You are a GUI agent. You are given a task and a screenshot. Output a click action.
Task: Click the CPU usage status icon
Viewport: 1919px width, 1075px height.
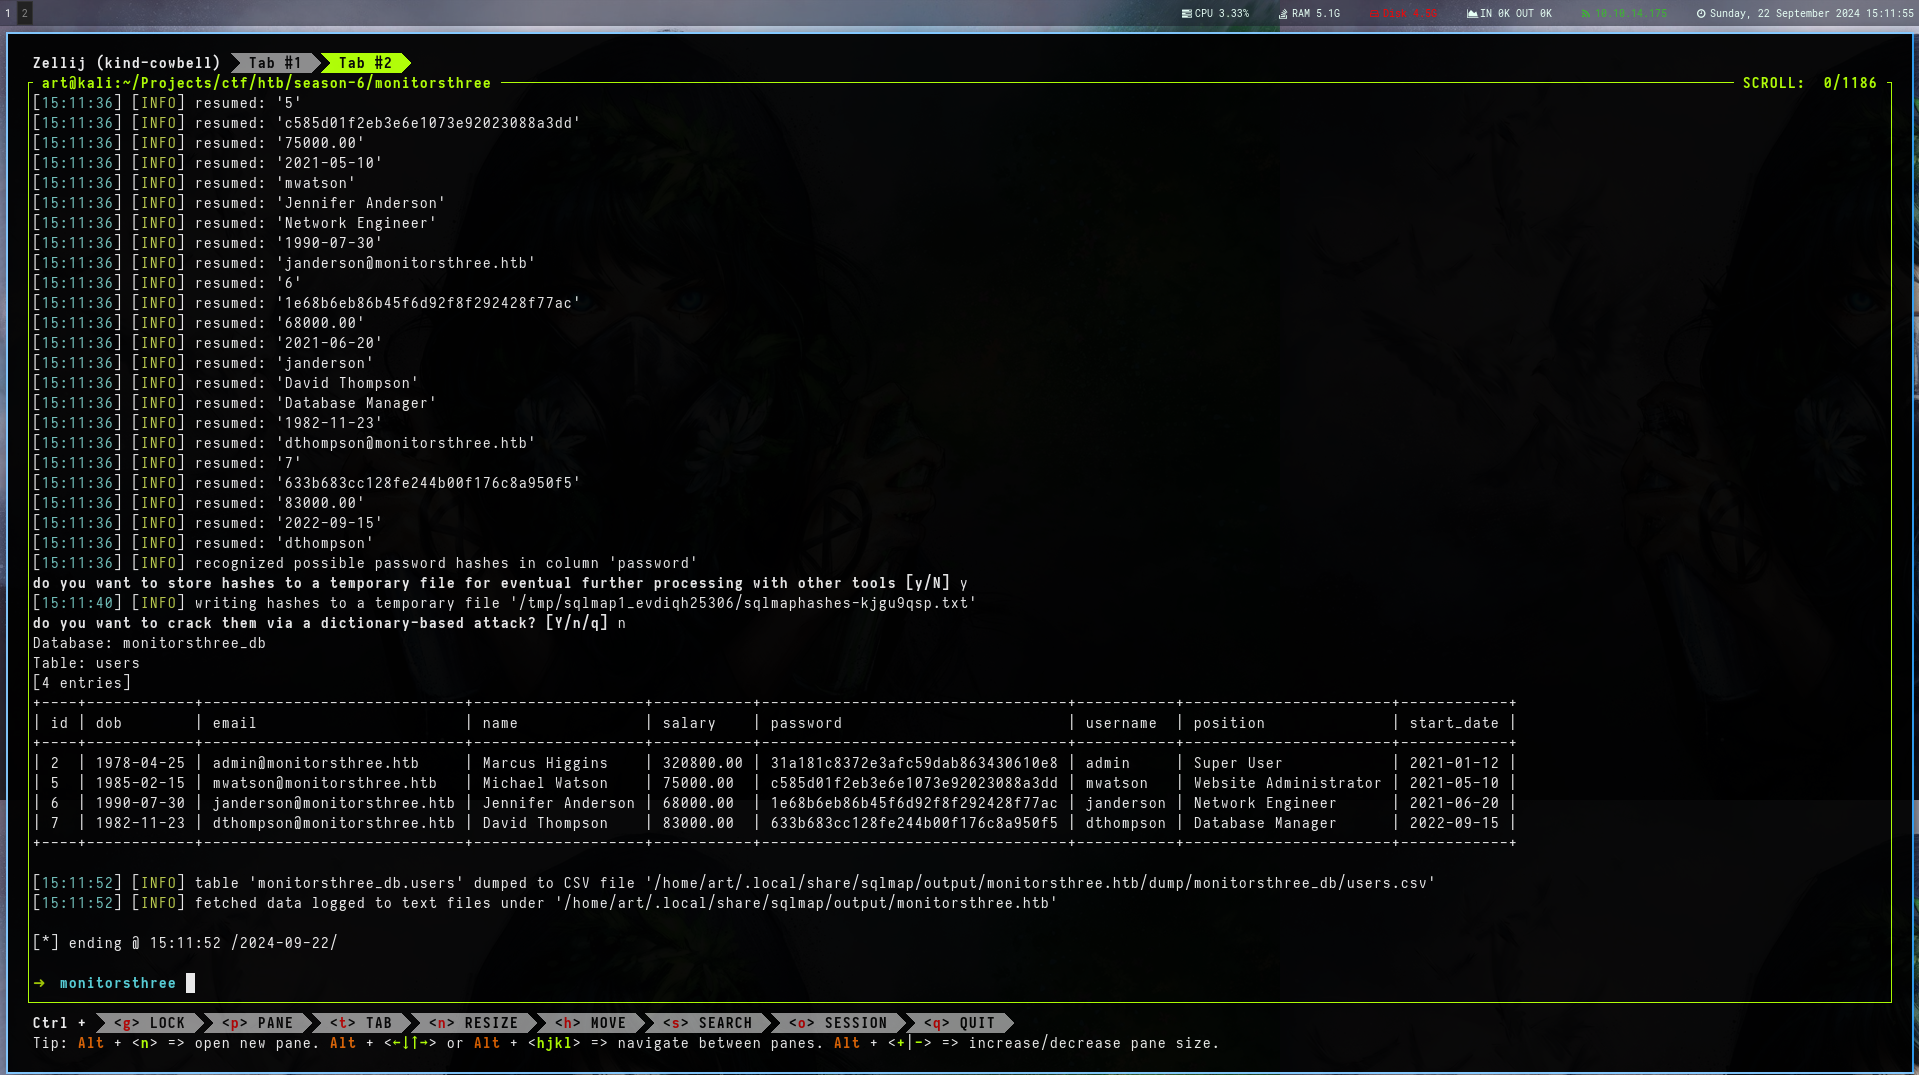[1187, 14]
